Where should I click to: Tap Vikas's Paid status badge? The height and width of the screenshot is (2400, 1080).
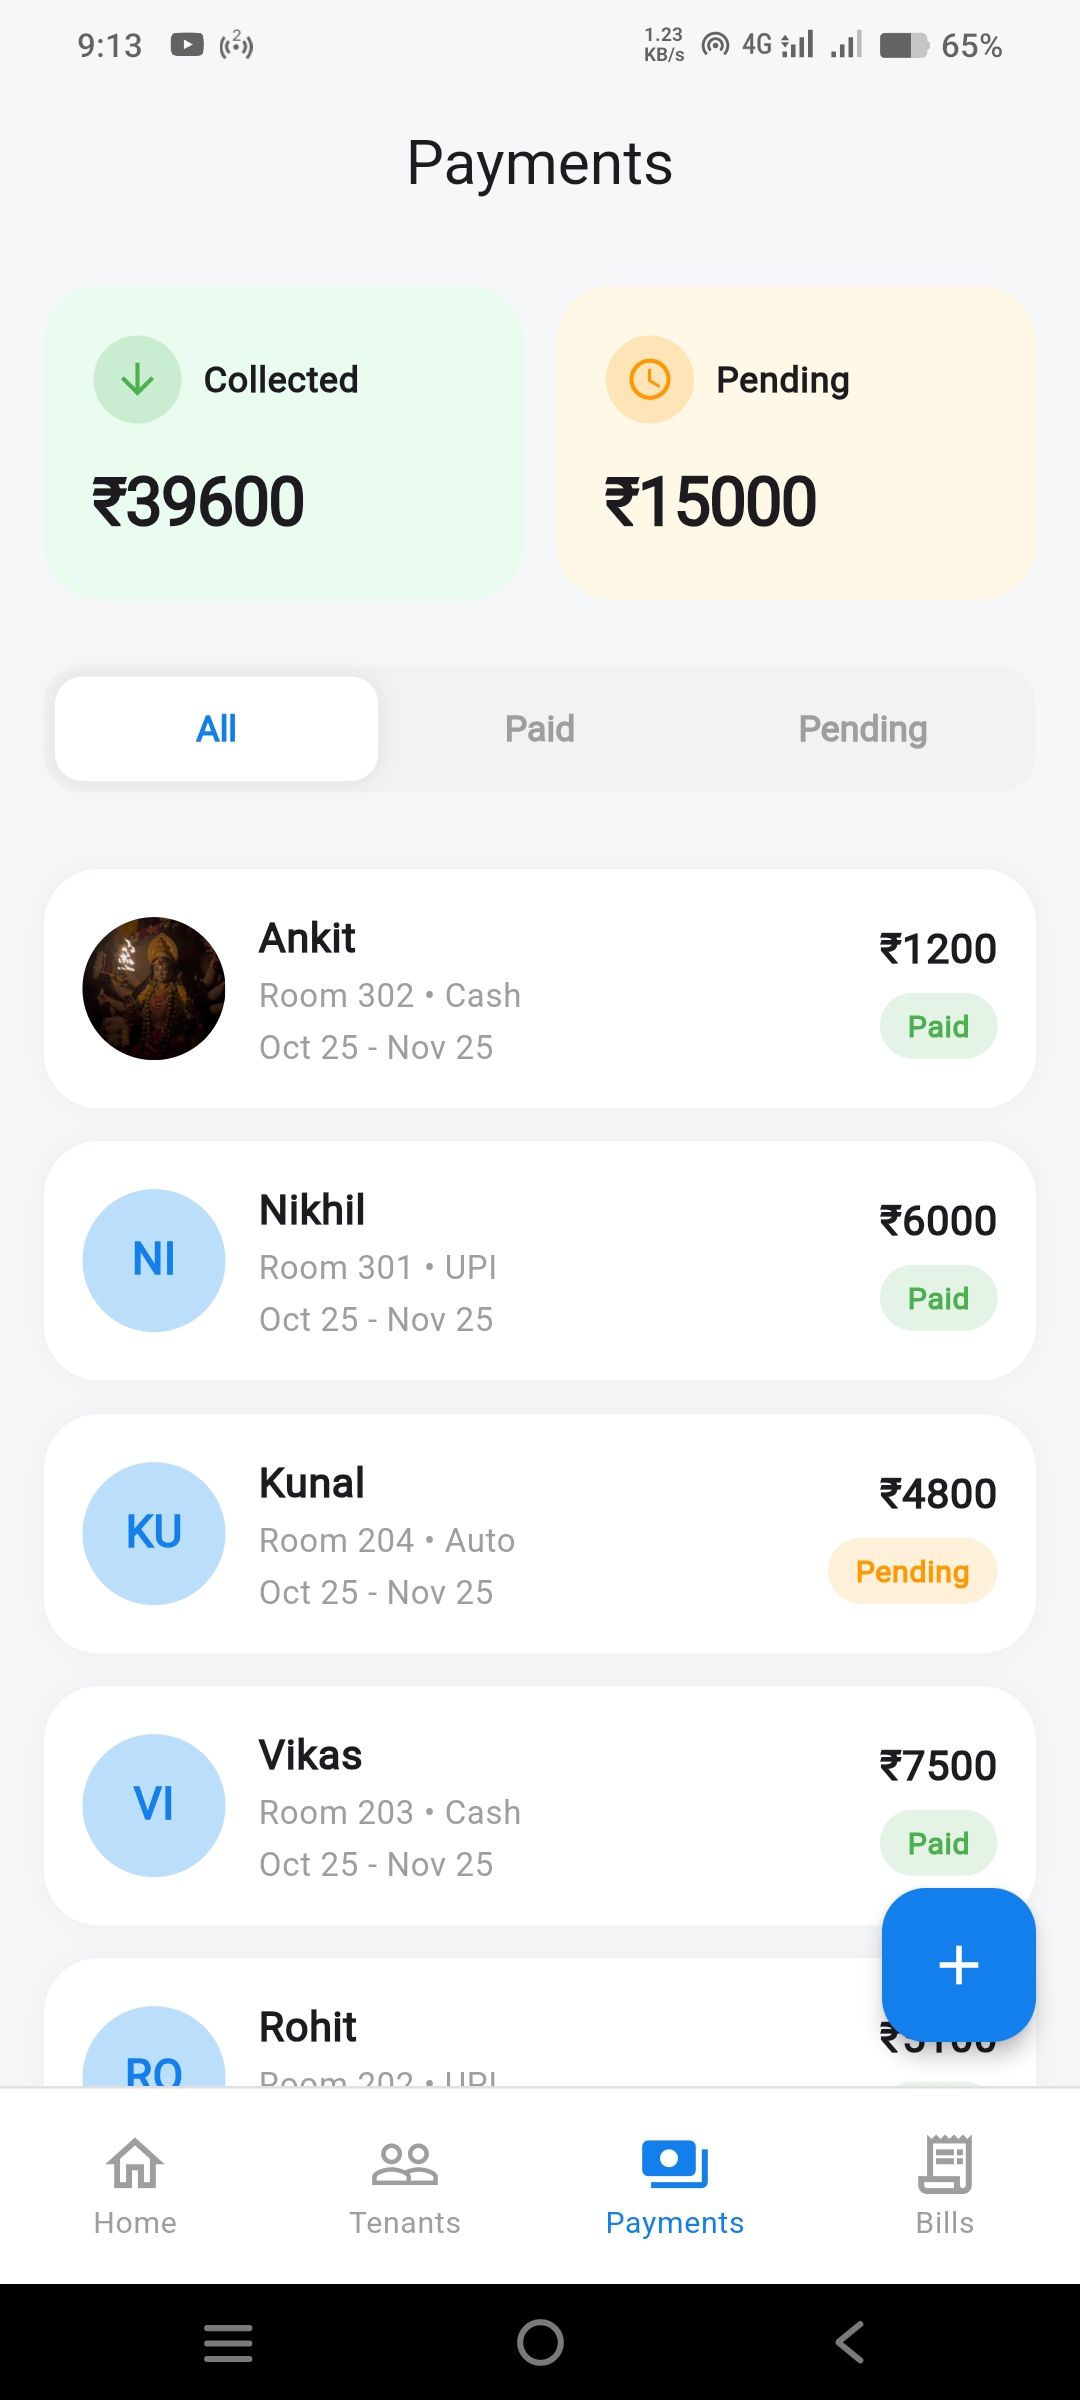pos(938,1843)
